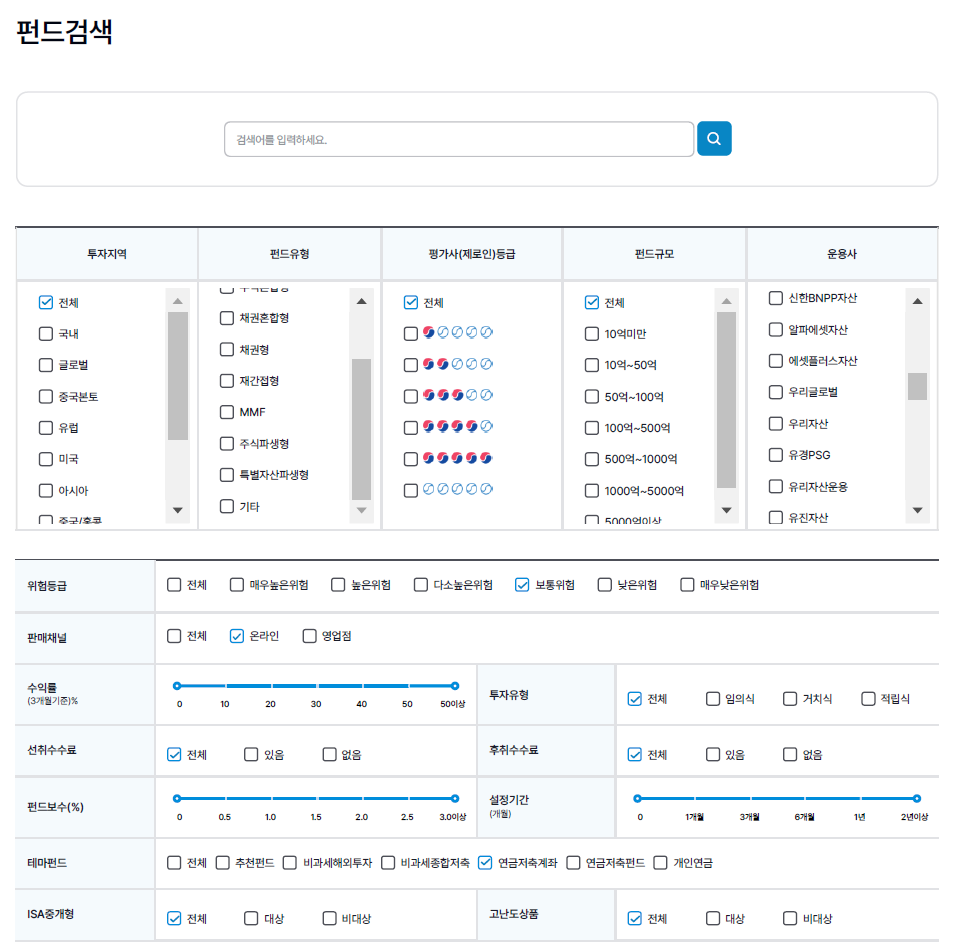Click left handle of 수익률 slider
The image size is (959, 952).
click(177, 686)
